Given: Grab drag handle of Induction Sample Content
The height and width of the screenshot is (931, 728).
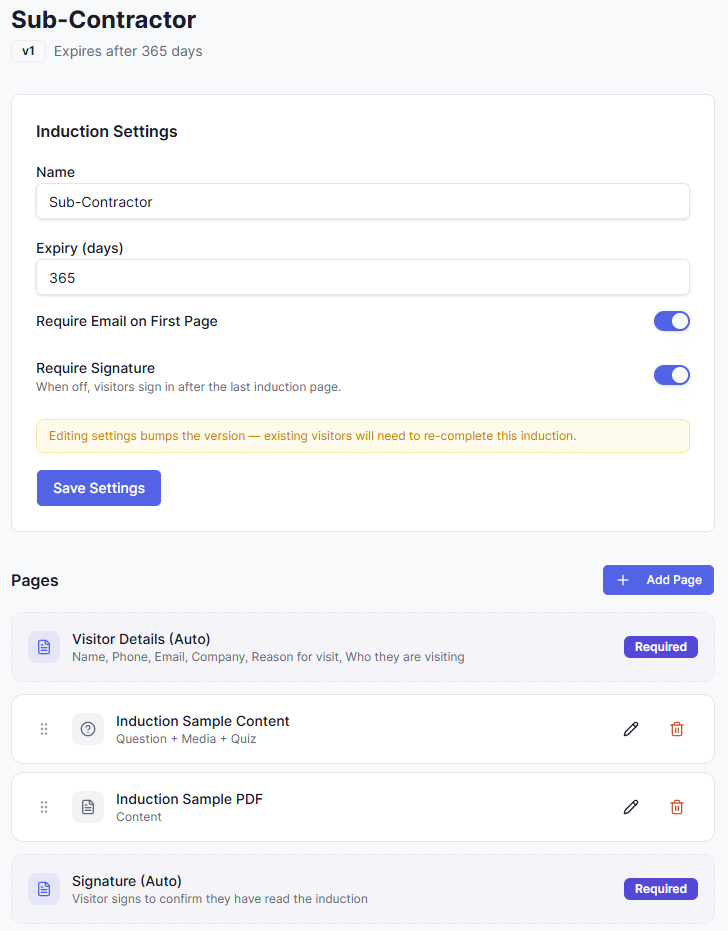Looking at the screenshot, I should [x=44, y=729].
